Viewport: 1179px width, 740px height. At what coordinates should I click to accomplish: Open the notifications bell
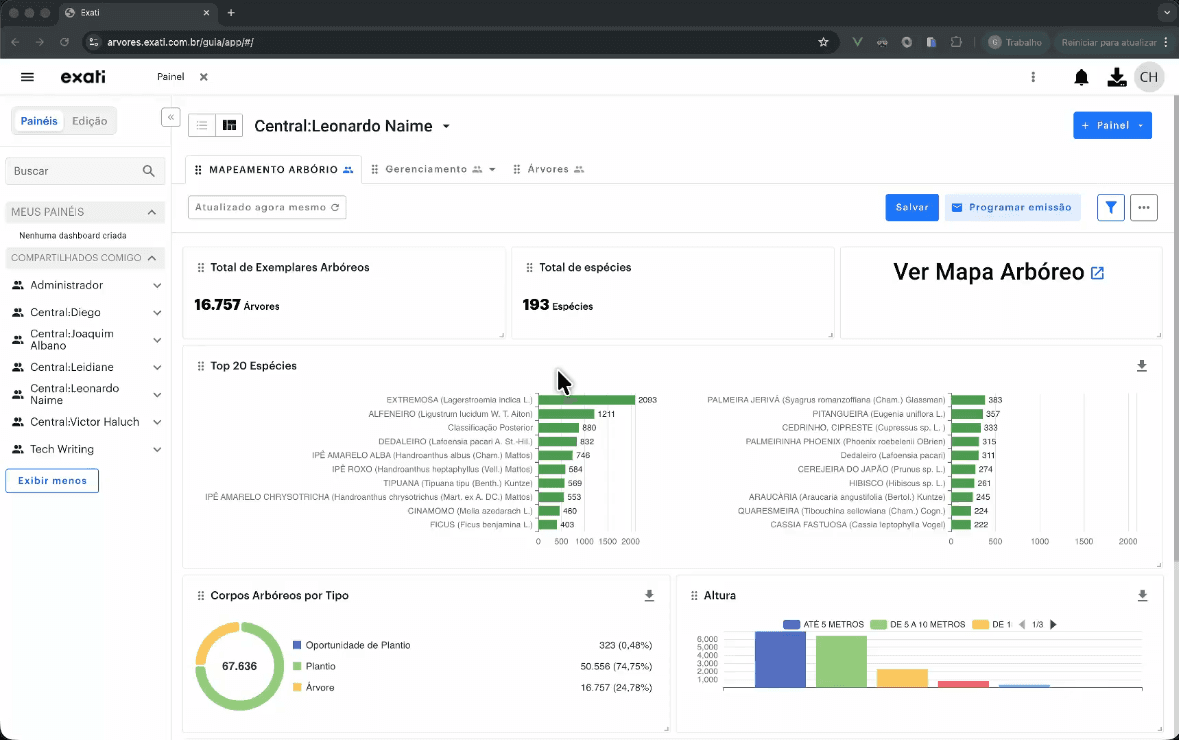1081,77
